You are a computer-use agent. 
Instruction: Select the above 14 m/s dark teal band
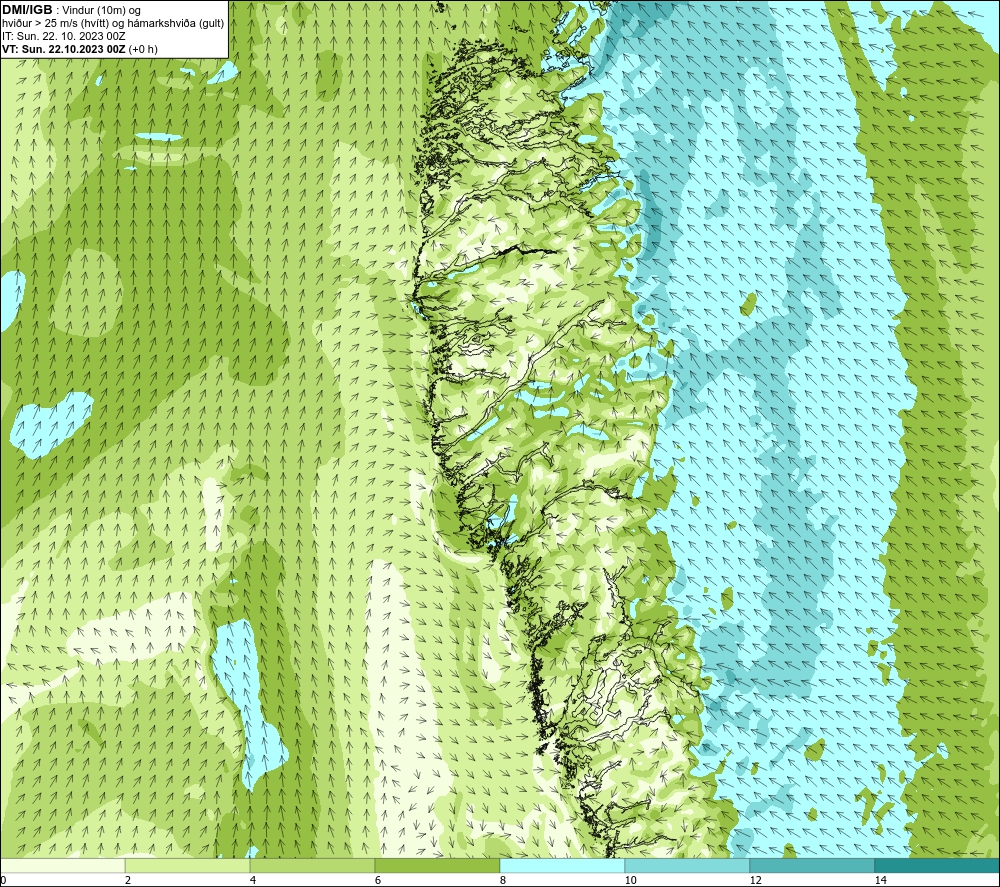point(937,865)
